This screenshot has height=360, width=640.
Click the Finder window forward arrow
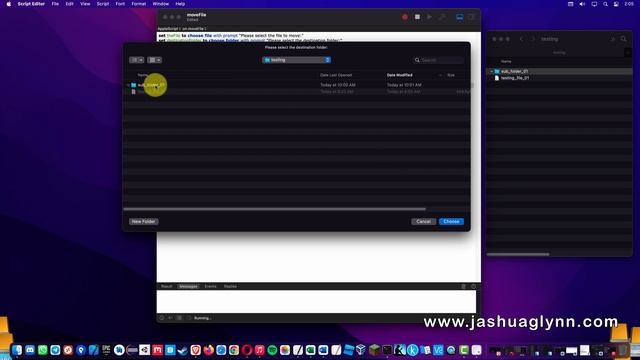click(533, 39)
